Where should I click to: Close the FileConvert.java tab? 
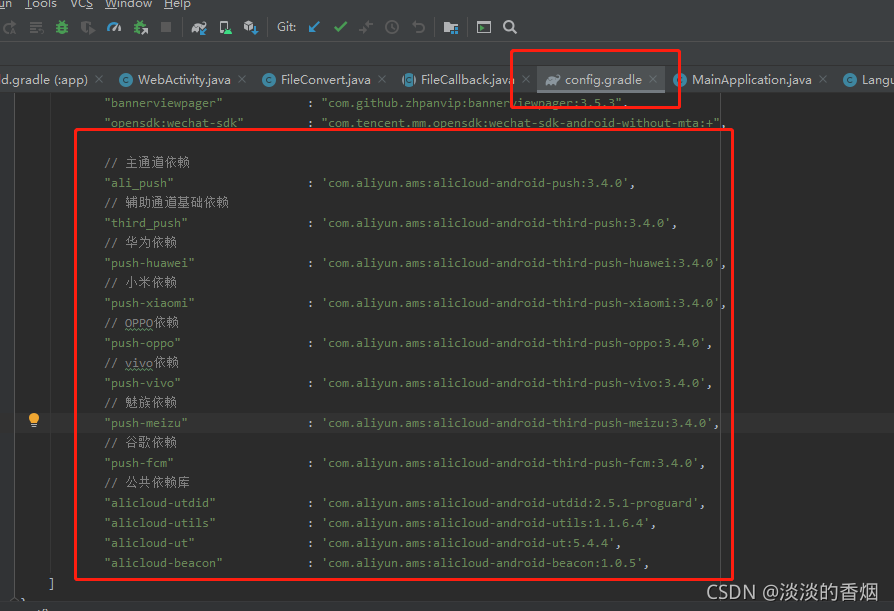(382, 79)
